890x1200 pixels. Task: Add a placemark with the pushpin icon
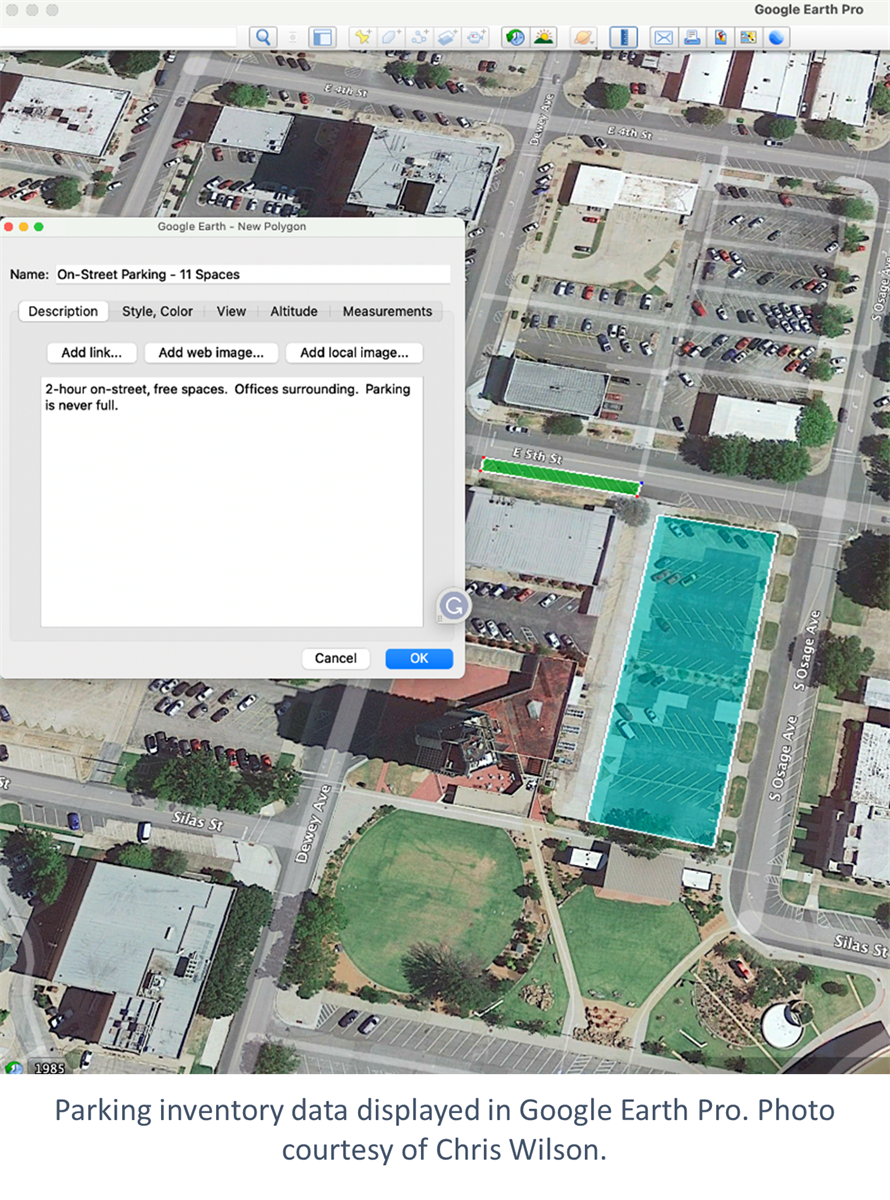click(363, 37)
